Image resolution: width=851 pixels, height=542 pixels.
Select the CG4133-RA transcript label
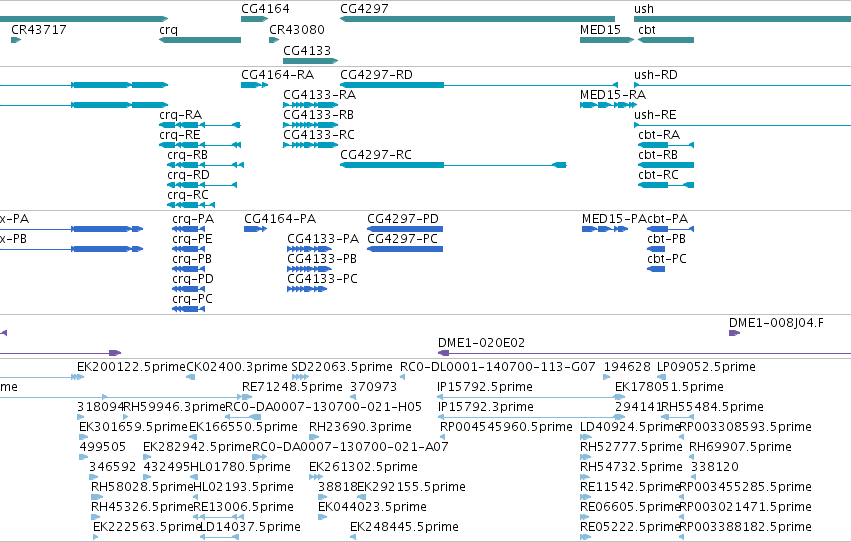[x=320, y=94]
